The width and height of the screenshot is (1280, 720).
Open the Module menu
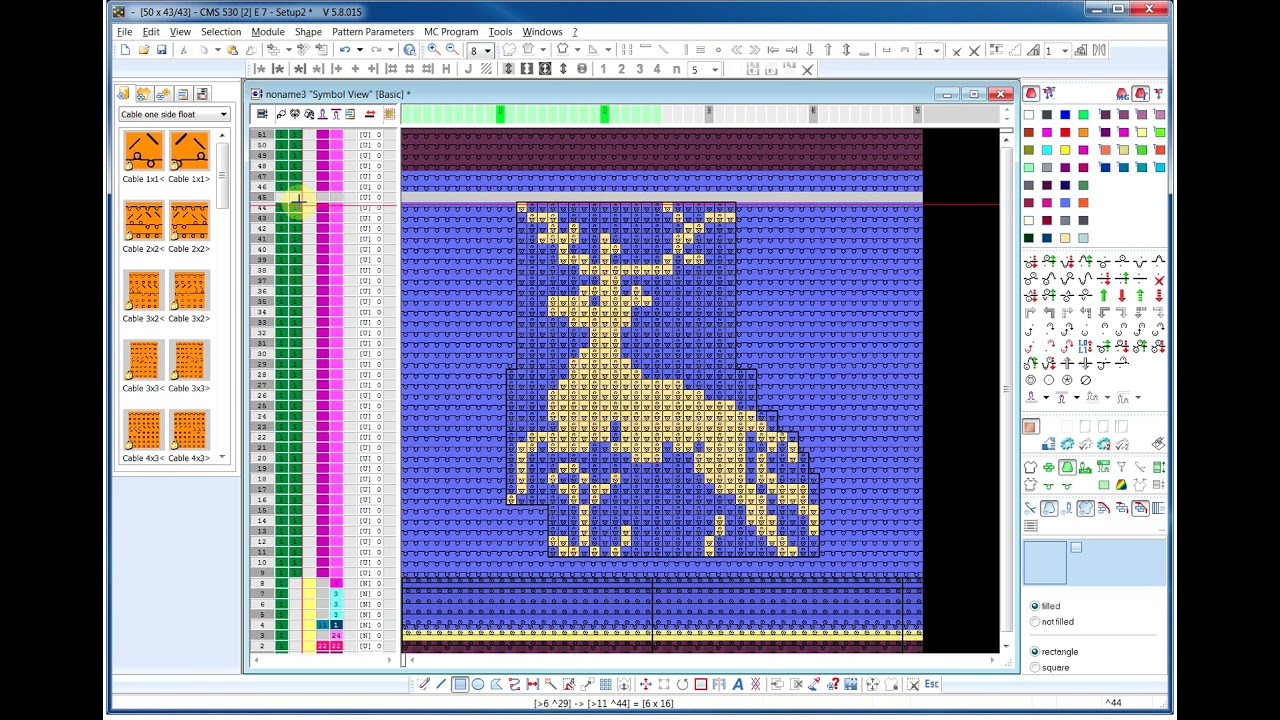268,32
